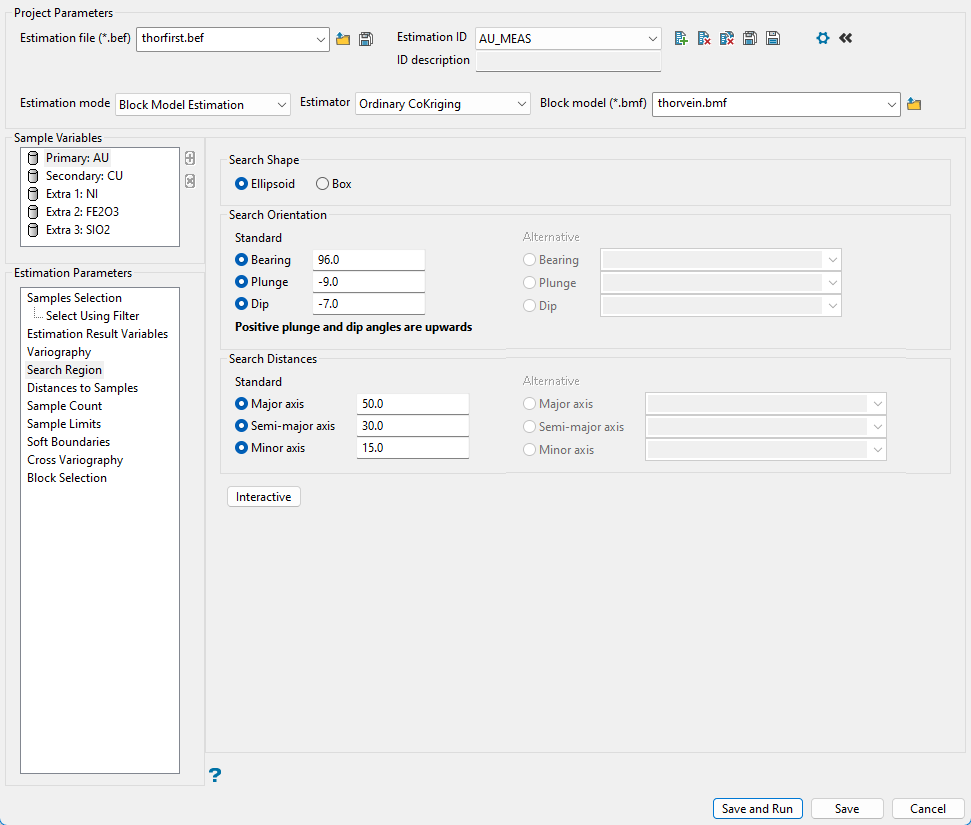Click the add new estimation ID icon

click(x=681, y=39)
